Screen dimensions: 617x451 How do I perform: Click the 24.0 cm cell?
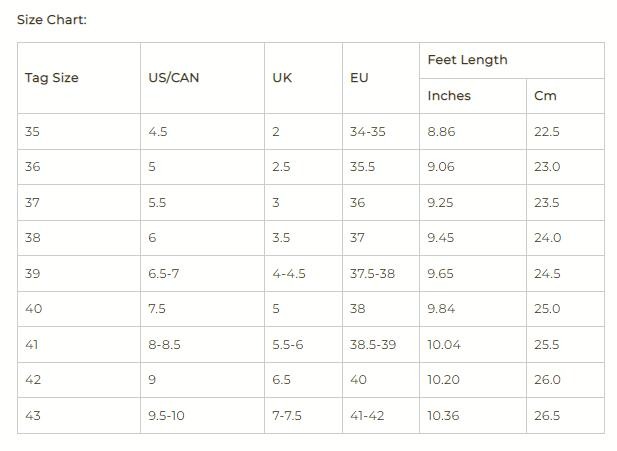(547, 238)
